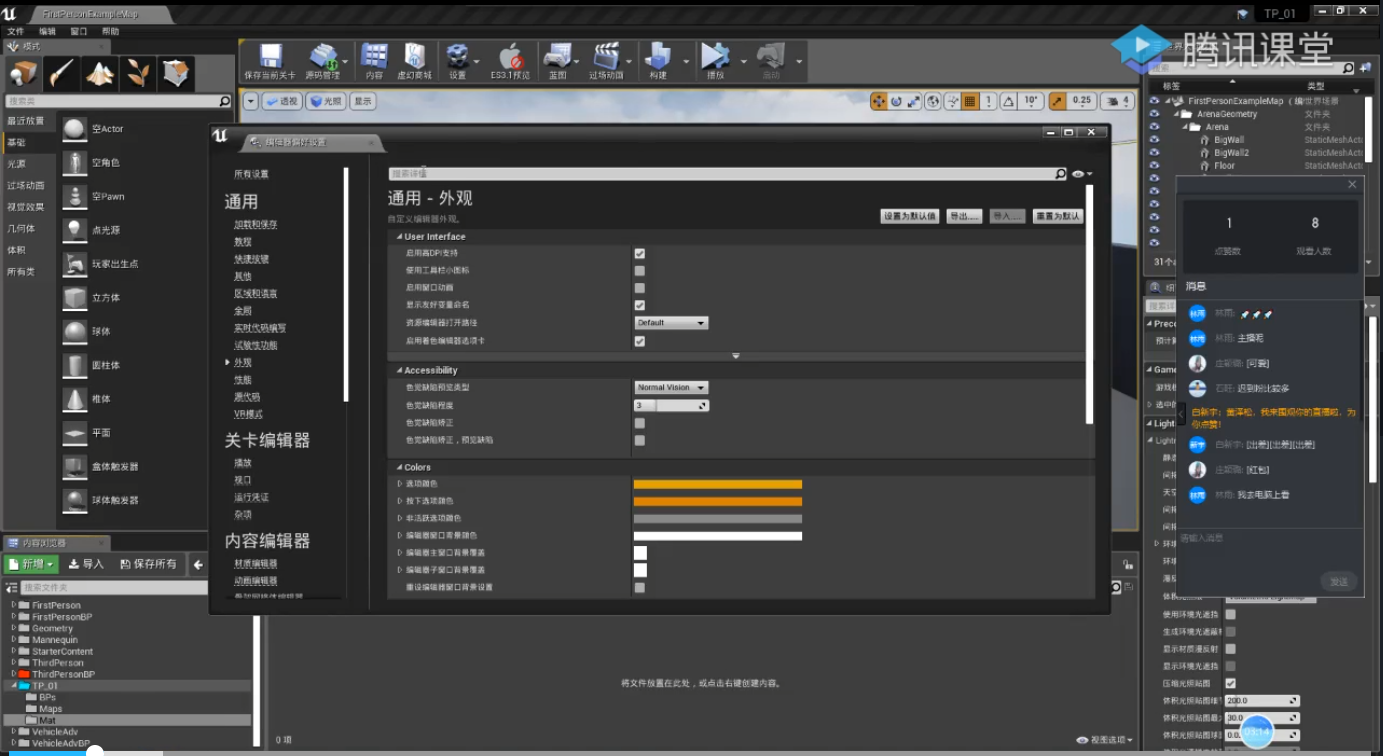Expand the 按下选项颜色 color property
The height and width of the screenshot is (756, 1383).
point(400,501)
